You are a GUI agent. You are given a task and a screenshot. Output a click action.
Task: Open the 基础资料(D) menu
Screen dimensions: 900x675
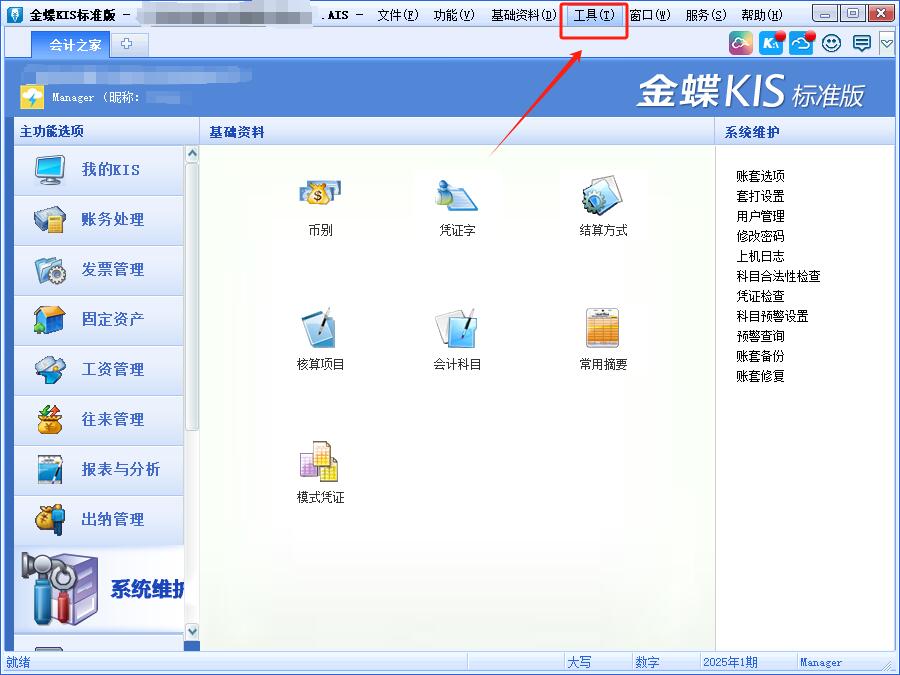(523, 15)
